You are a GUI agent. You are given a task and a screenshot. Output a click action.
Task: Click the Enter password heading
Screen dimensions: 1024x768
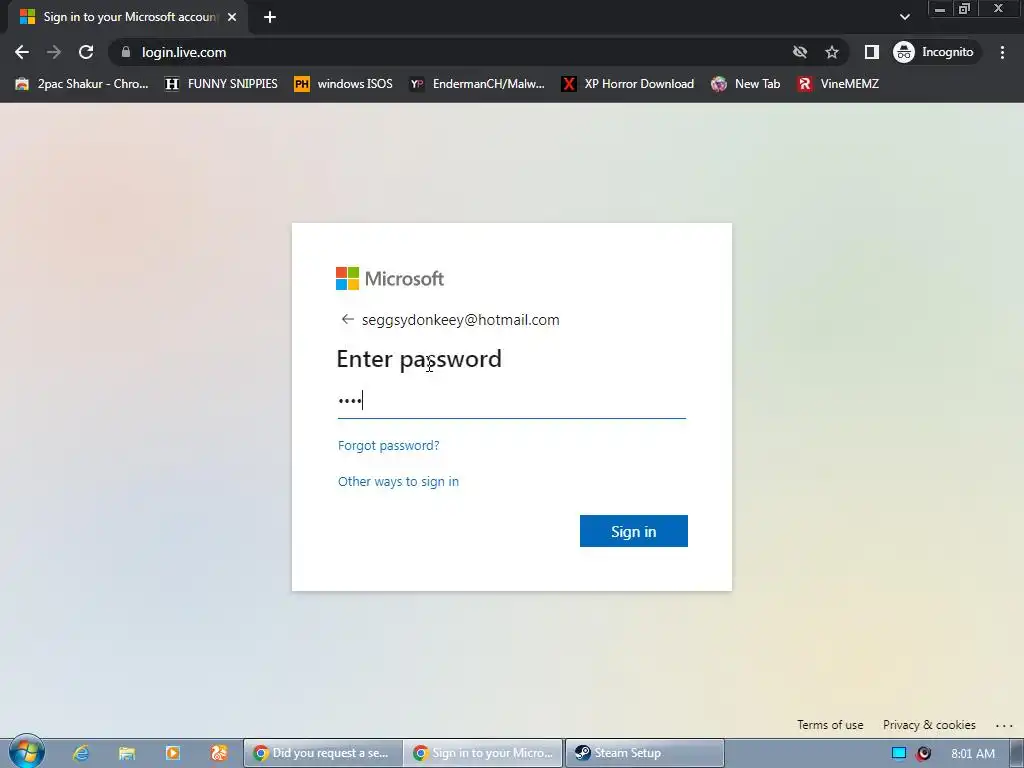point(419,359)
